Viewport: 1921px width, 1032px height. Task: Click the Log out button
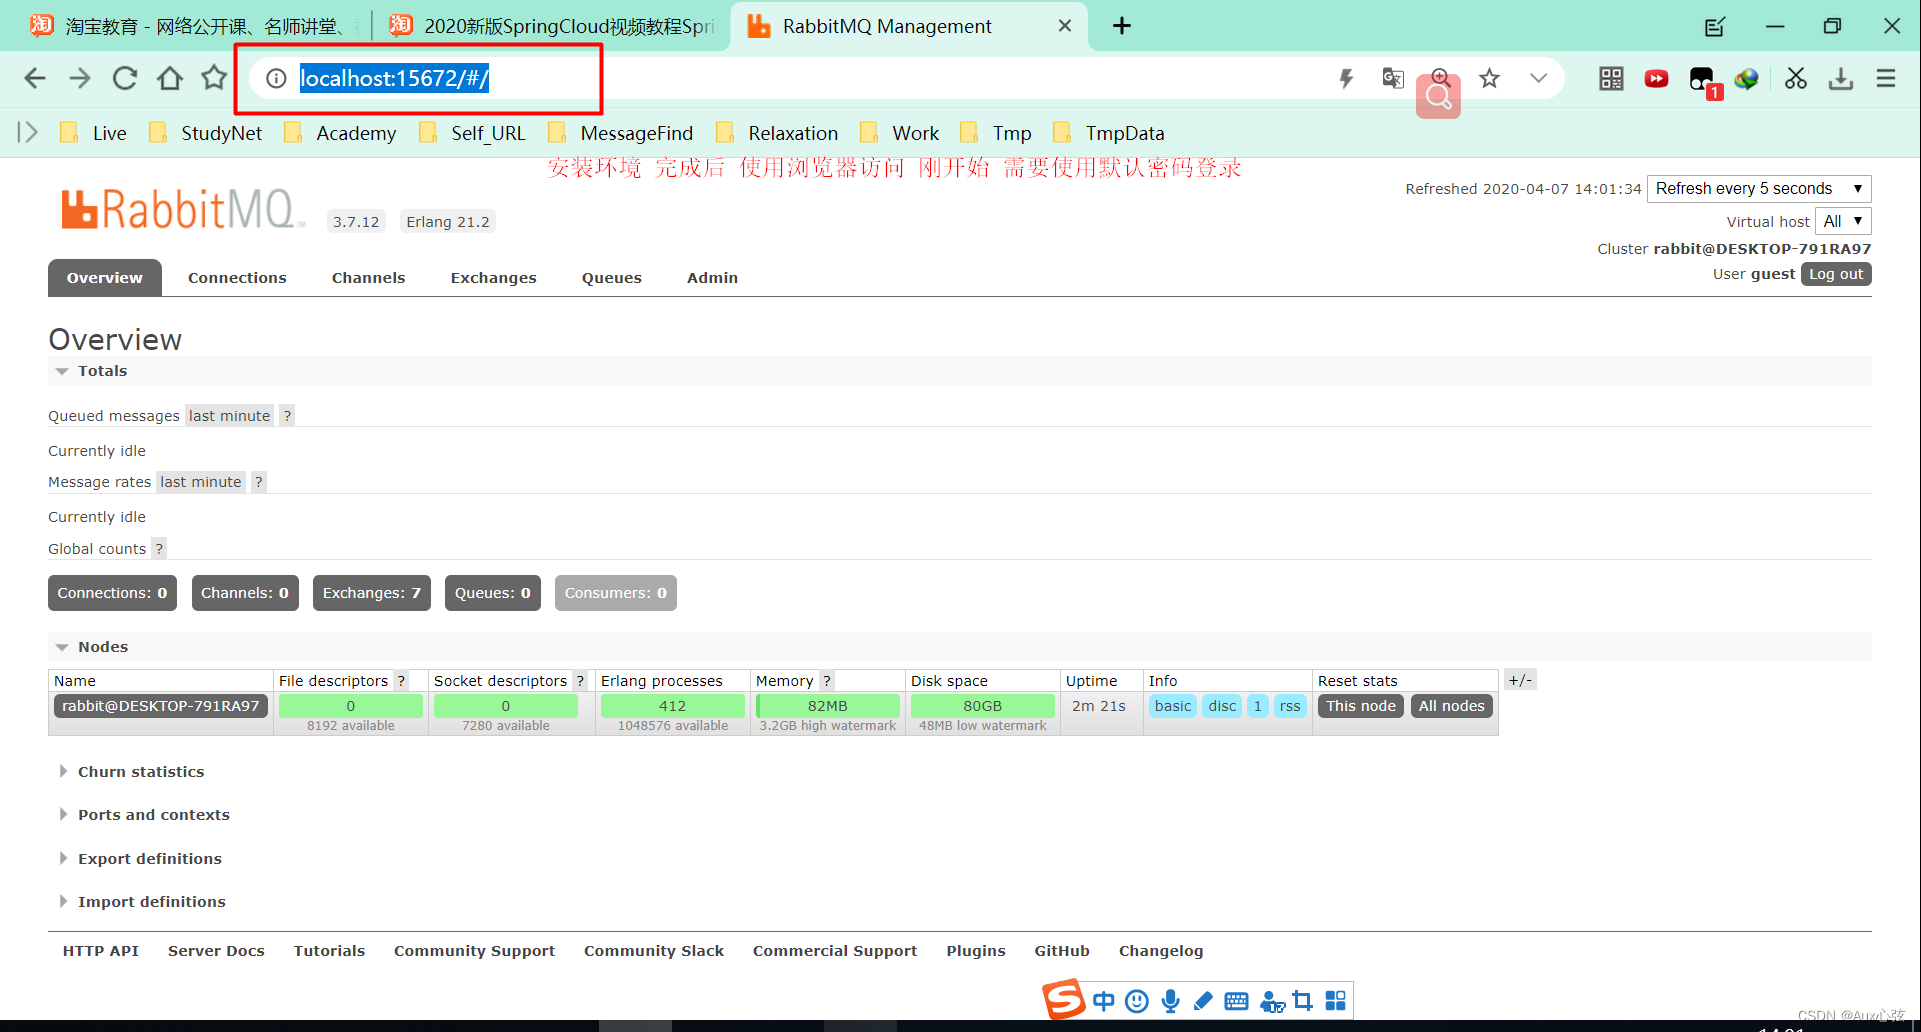coord(1835,273)
